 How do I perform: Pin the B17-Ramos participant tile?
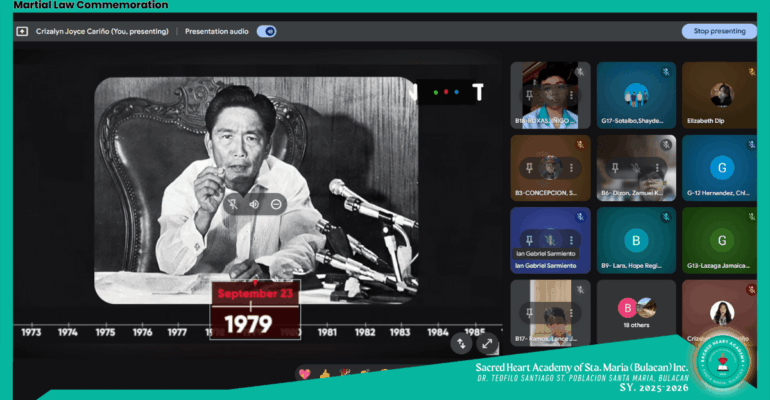pyautogui.click(x=529, y=313)
